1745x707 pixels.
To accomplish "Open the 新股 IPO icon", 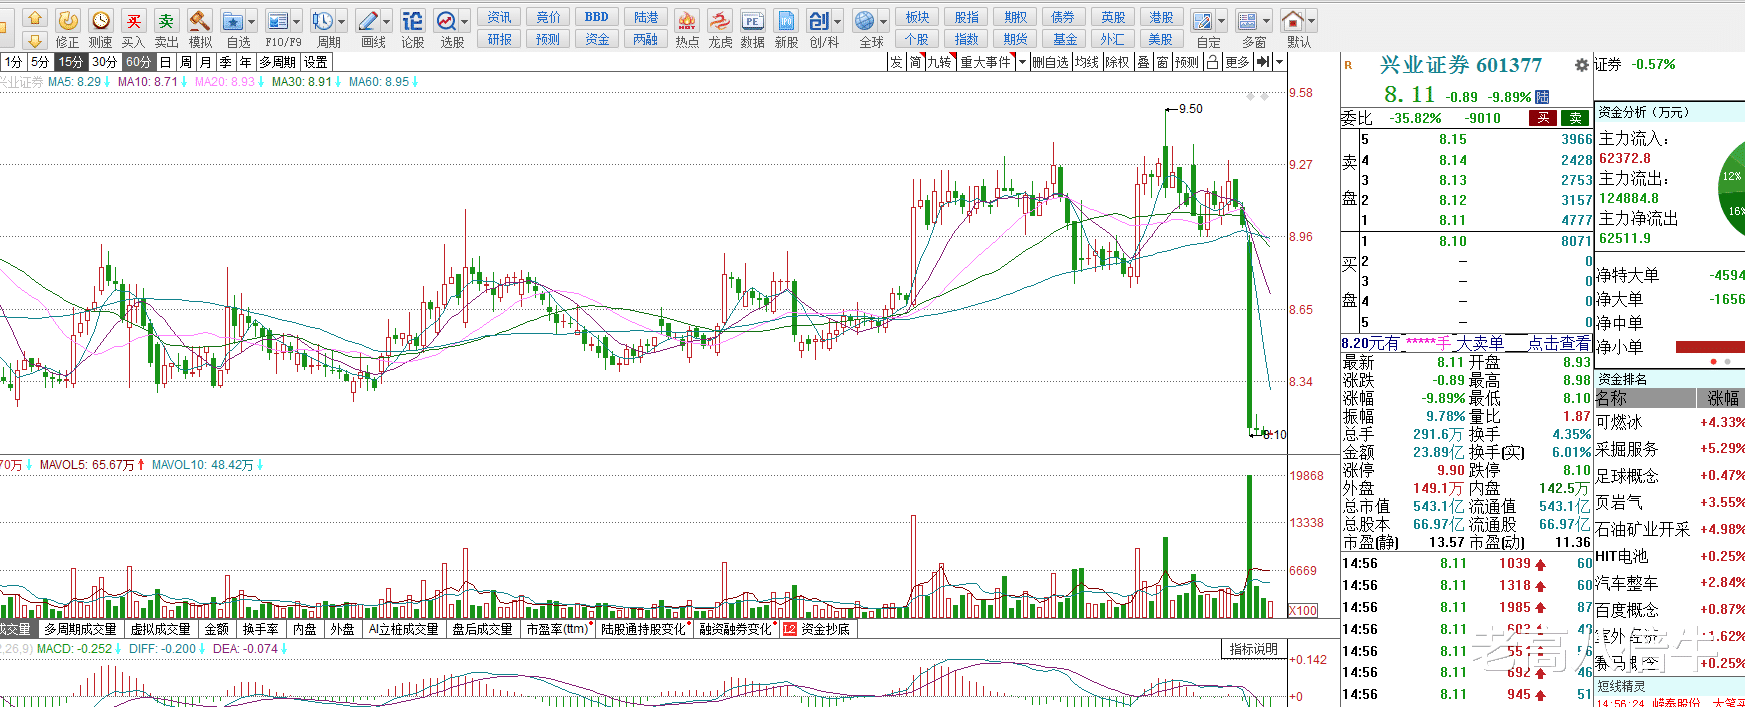I will pos(787,21).
